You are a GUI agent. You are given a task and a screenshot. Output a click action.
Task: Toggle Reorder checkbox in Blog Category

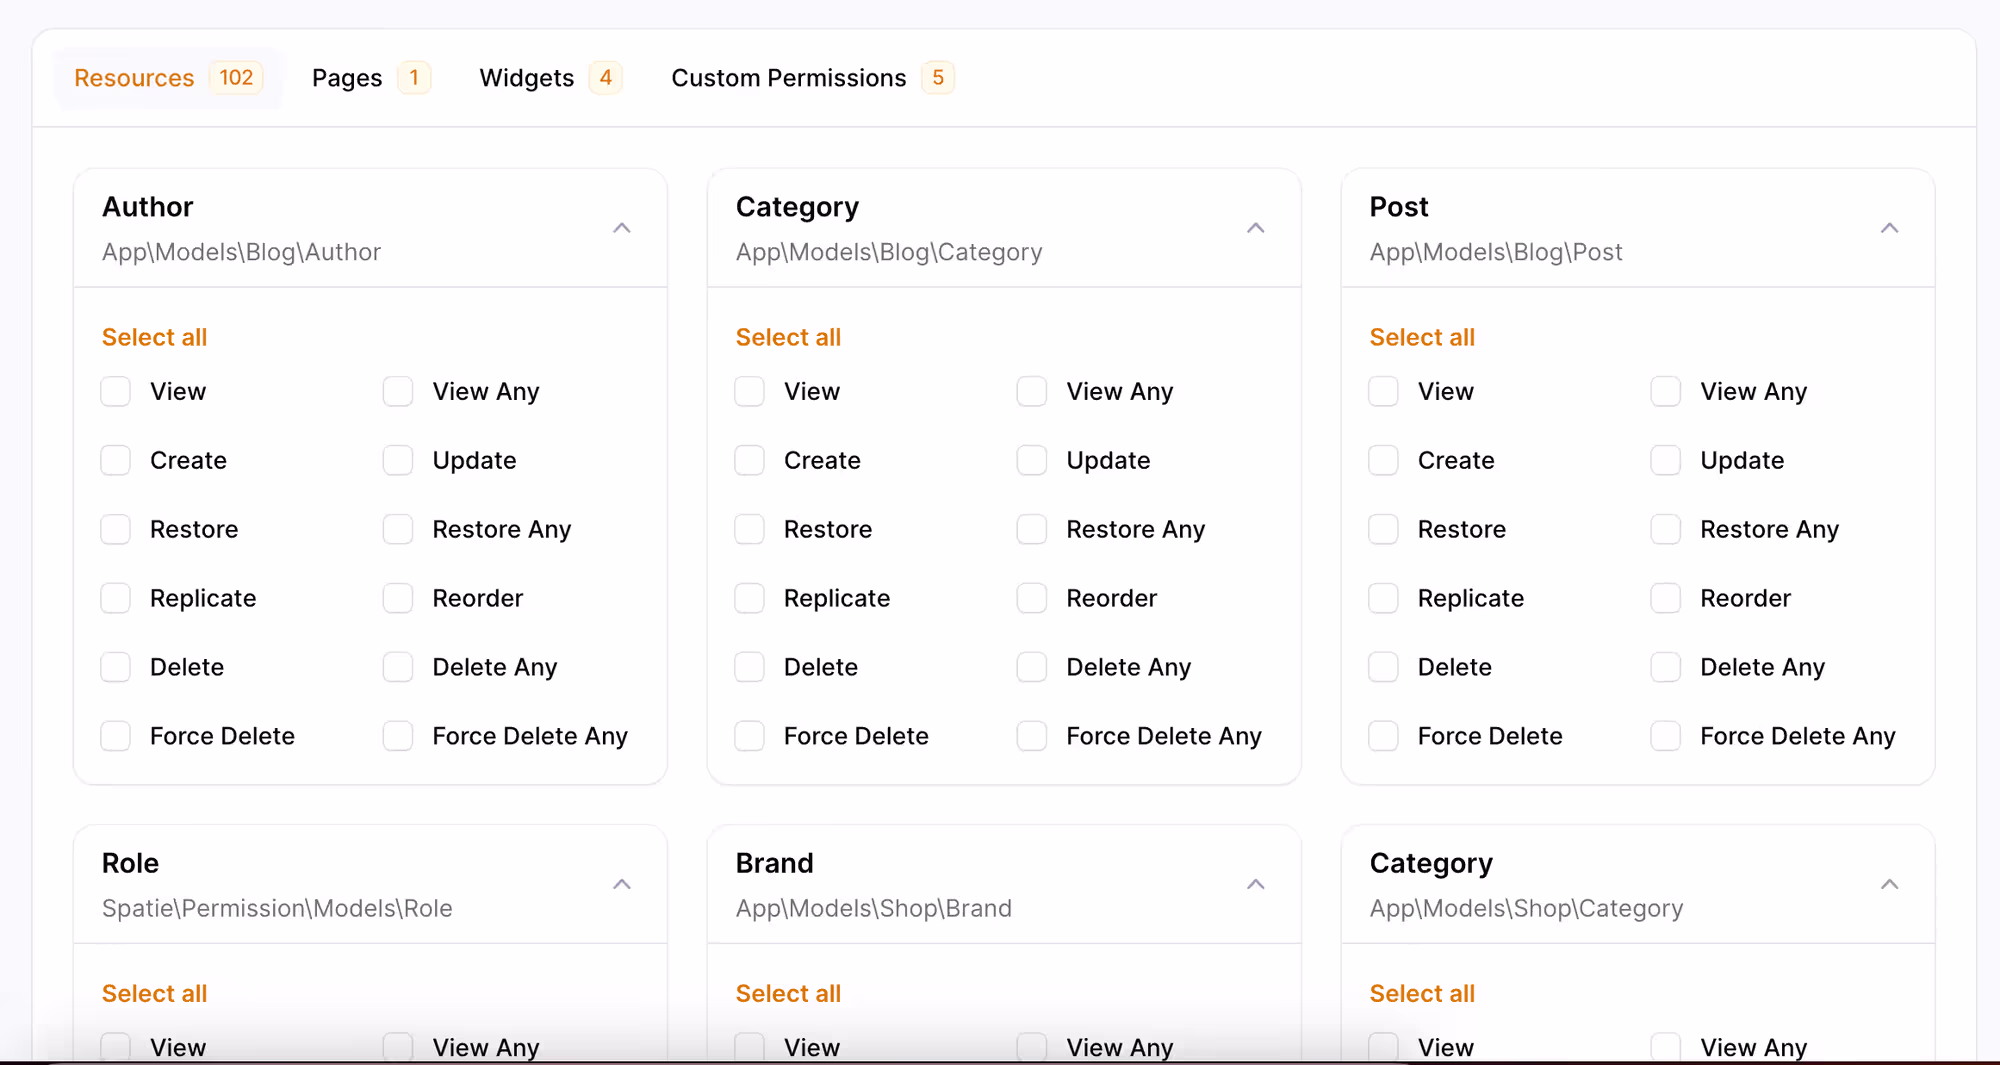coord(1032,599)
